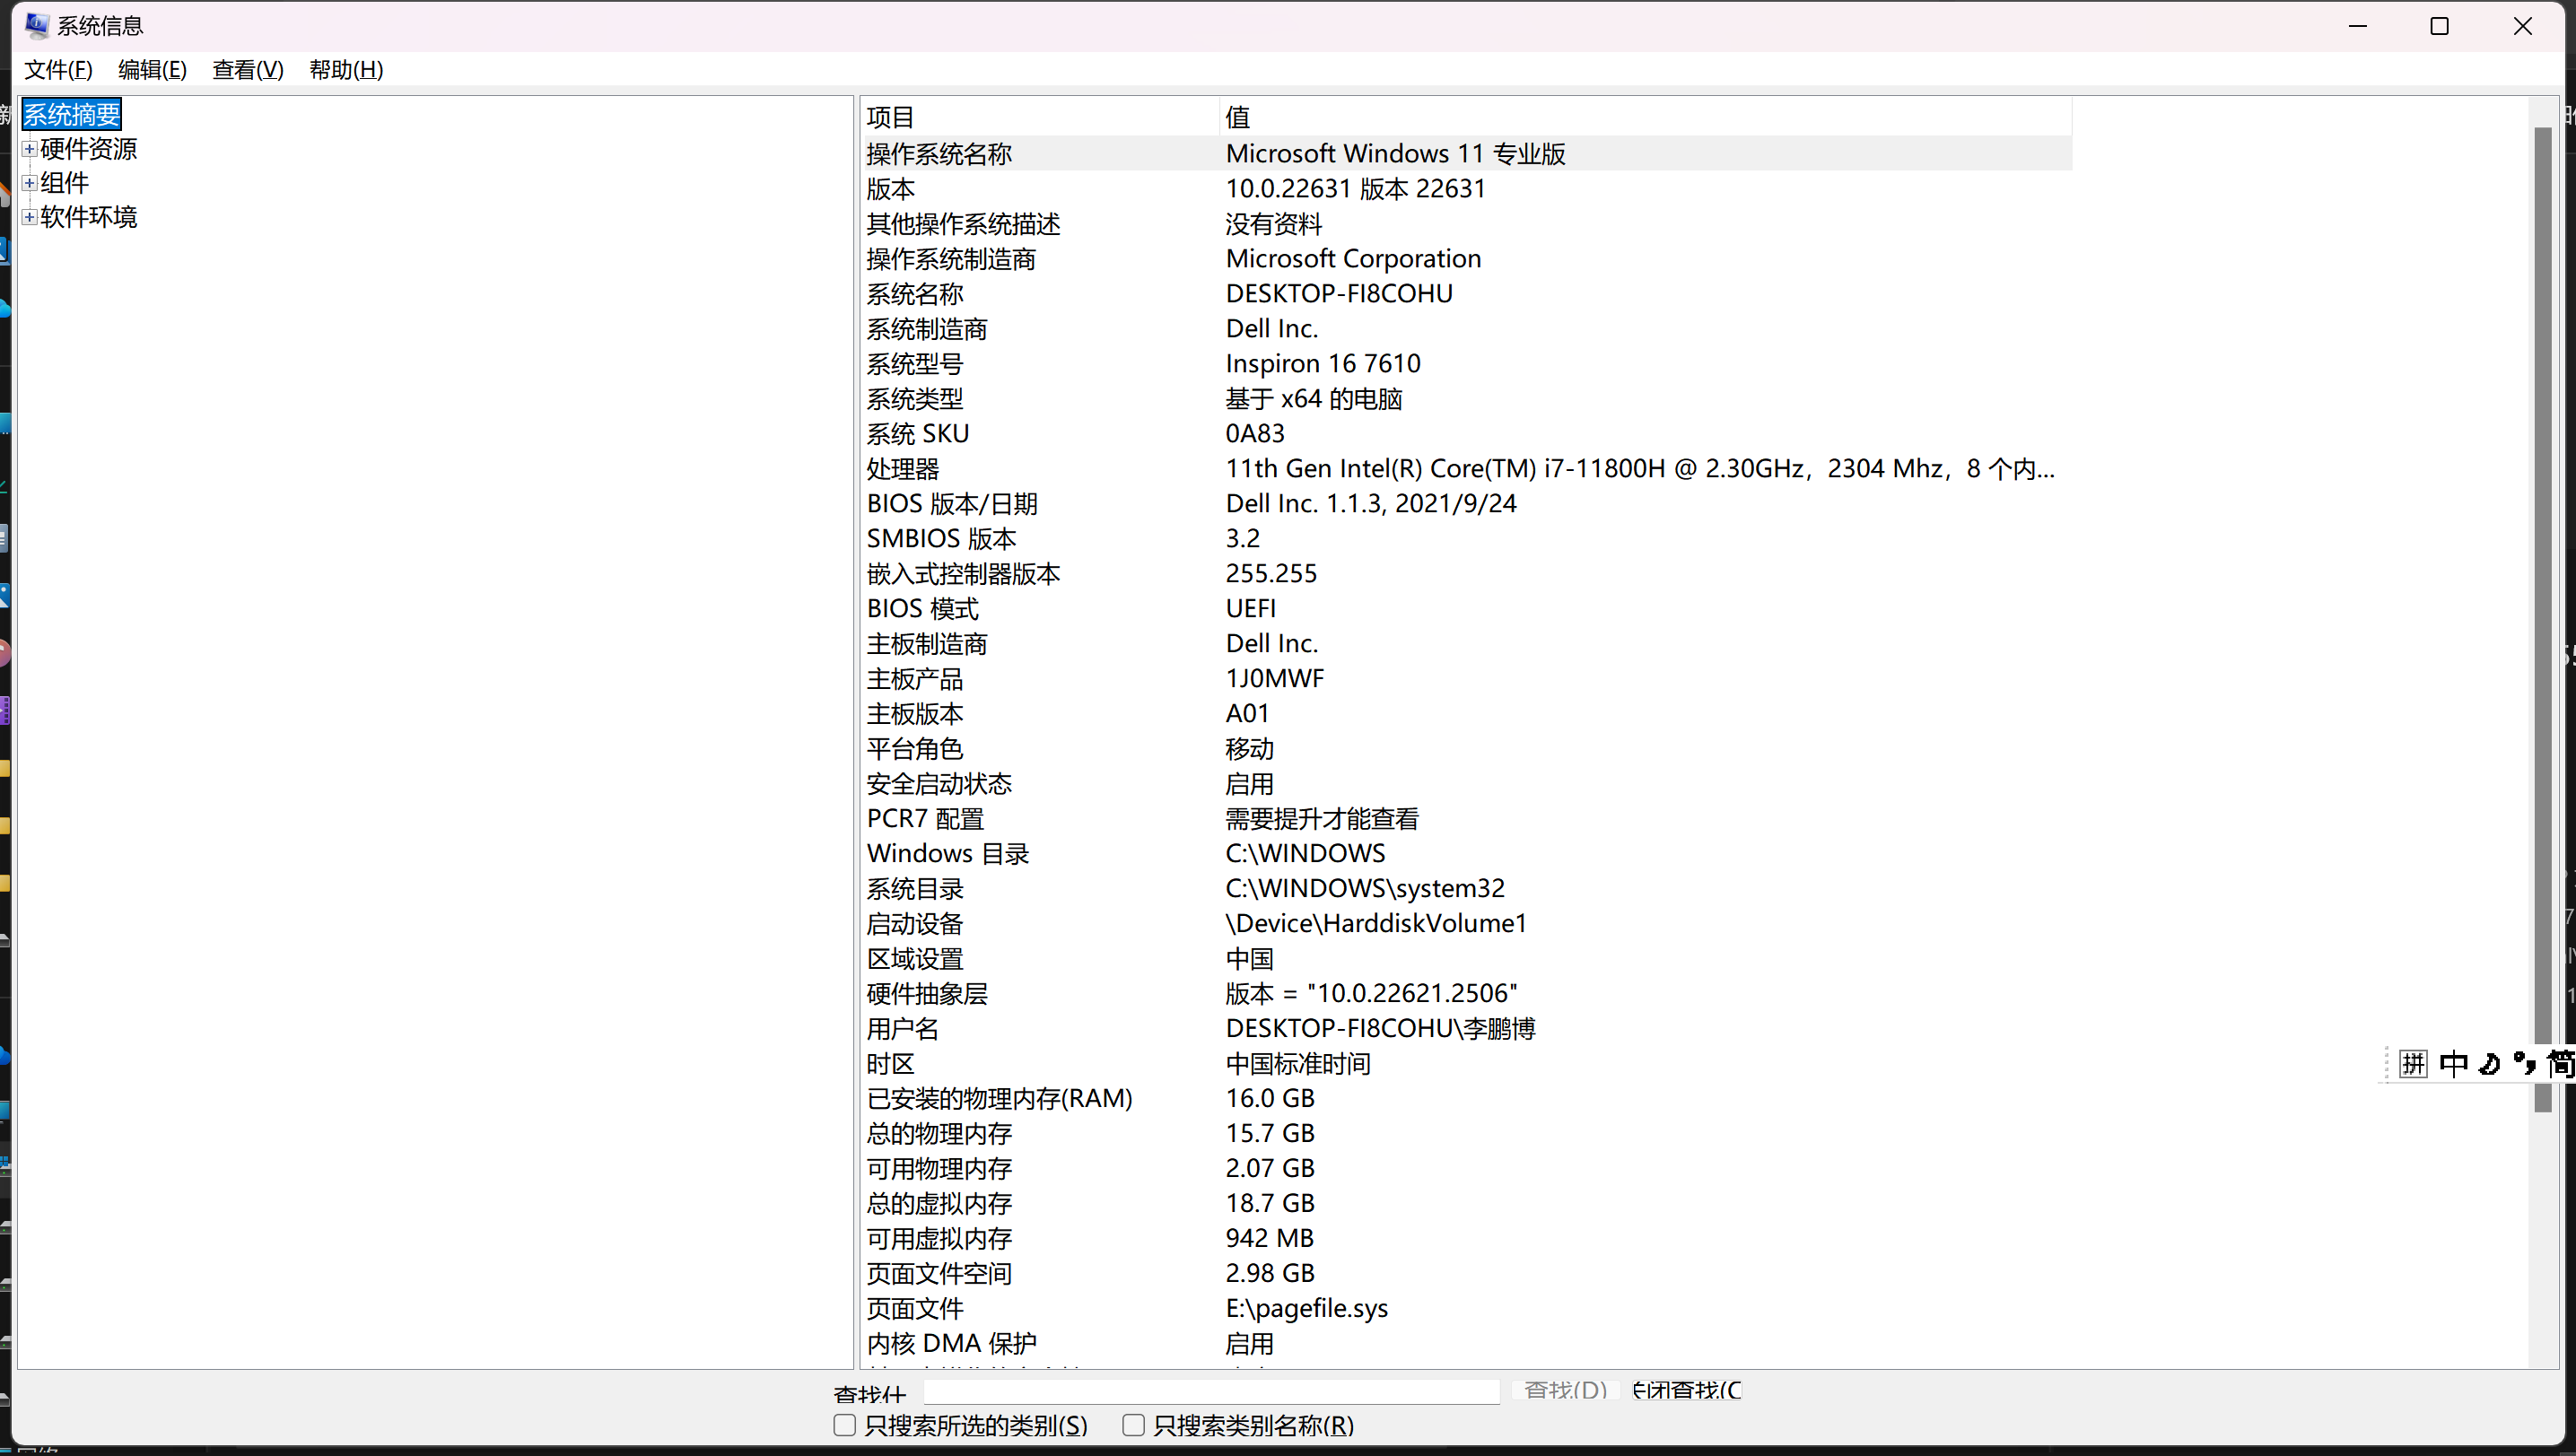Screen dimensions: 2576x1456
Task: Select the Pinyin 拼 icon on IME toolbar
Action: coord(2413,1063)
